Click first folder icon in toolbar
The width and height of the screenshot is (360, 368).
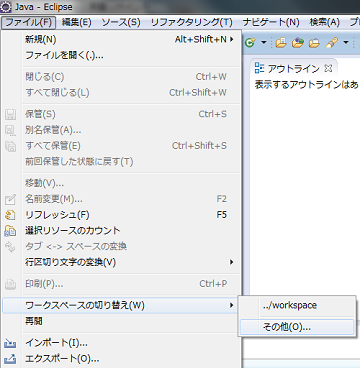pos(281,43)
